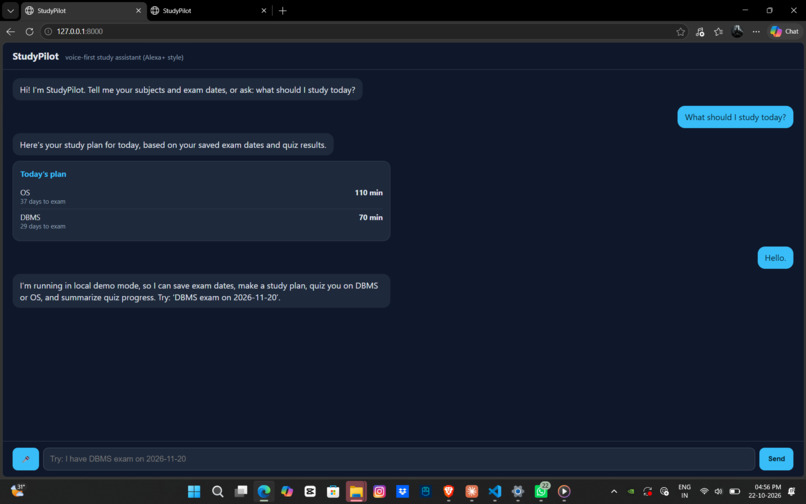Click the '70 min' duration value
Viewport: 806px width, 504px height.
pos(371,218)
